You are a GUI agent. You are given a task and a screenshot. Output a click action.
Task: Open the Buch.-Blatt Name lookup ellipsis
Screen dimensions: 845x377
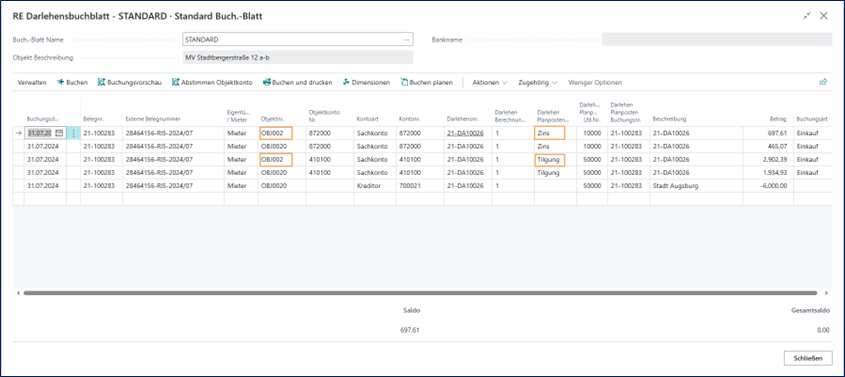[x=406, y=39]
